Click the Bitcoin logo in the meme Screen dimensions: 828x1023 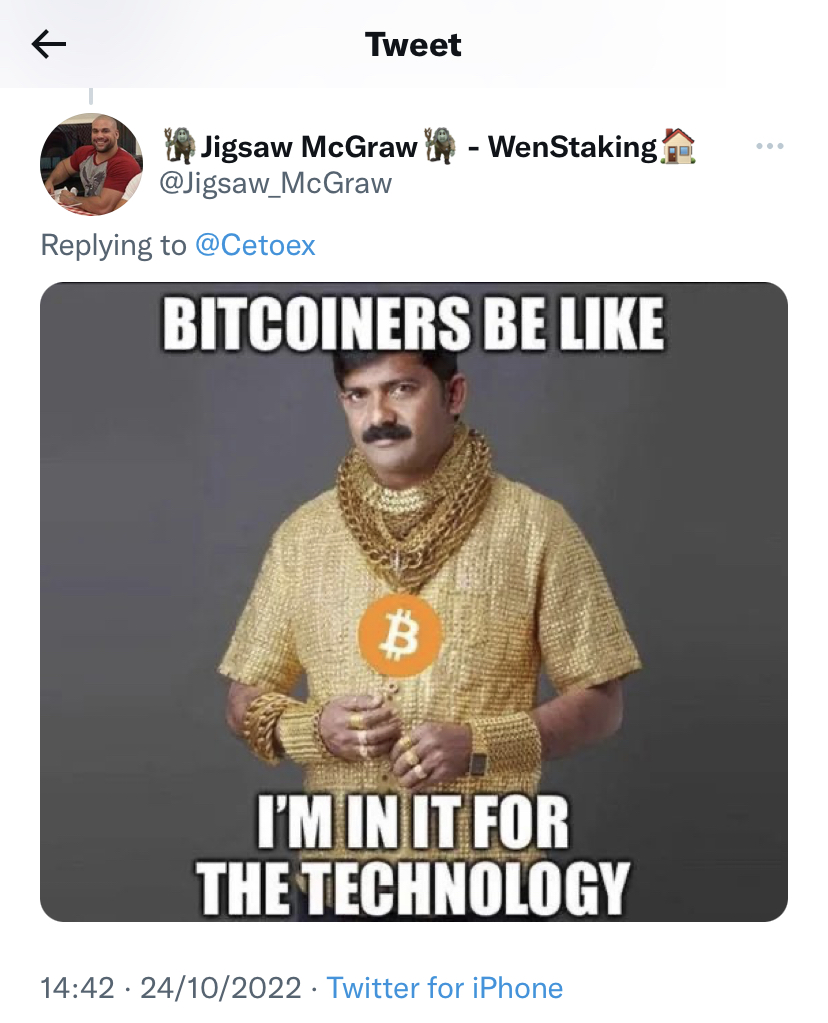(x=400, y=635)
